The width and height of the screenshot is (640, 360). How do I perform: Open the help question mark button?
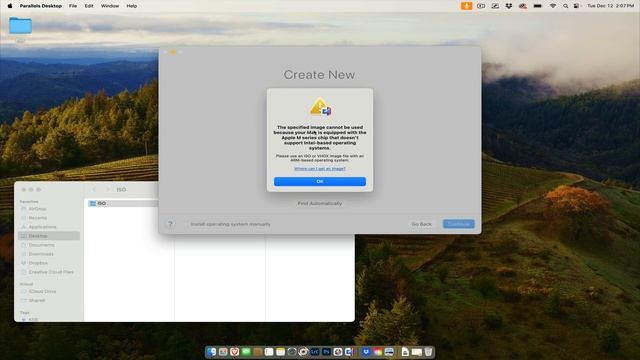coord(171,224)
